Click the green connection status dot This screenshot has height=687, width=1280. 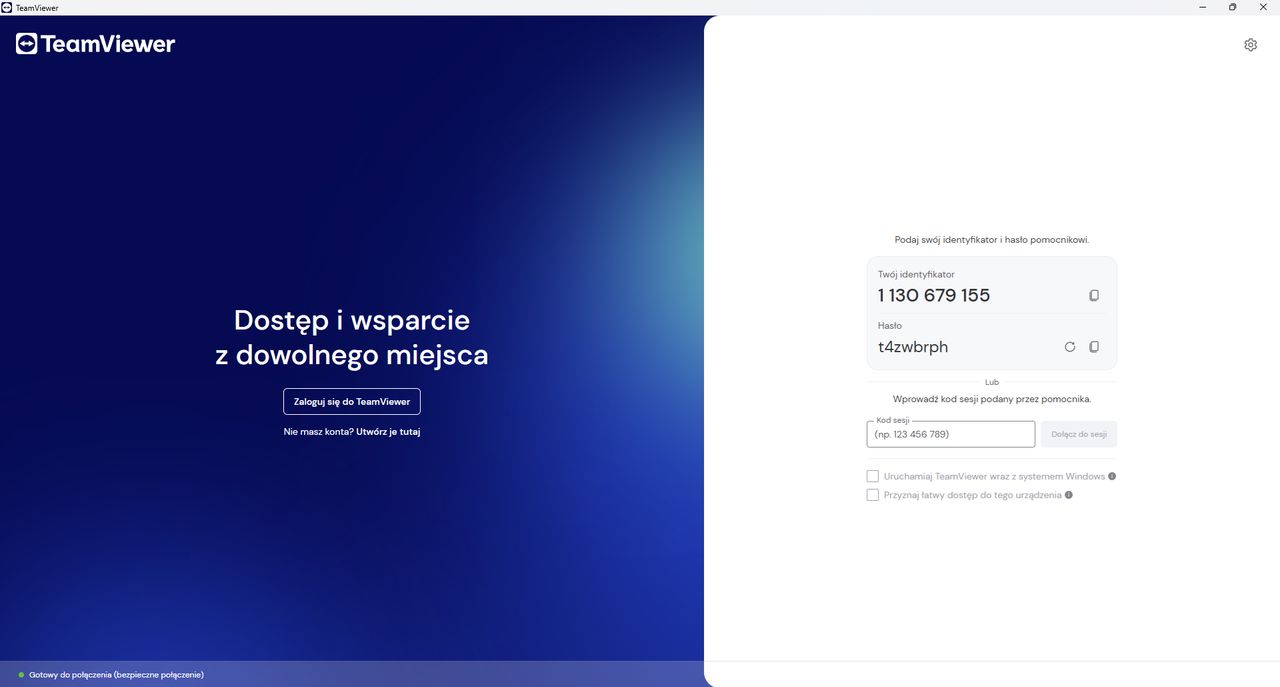(21, 675)
